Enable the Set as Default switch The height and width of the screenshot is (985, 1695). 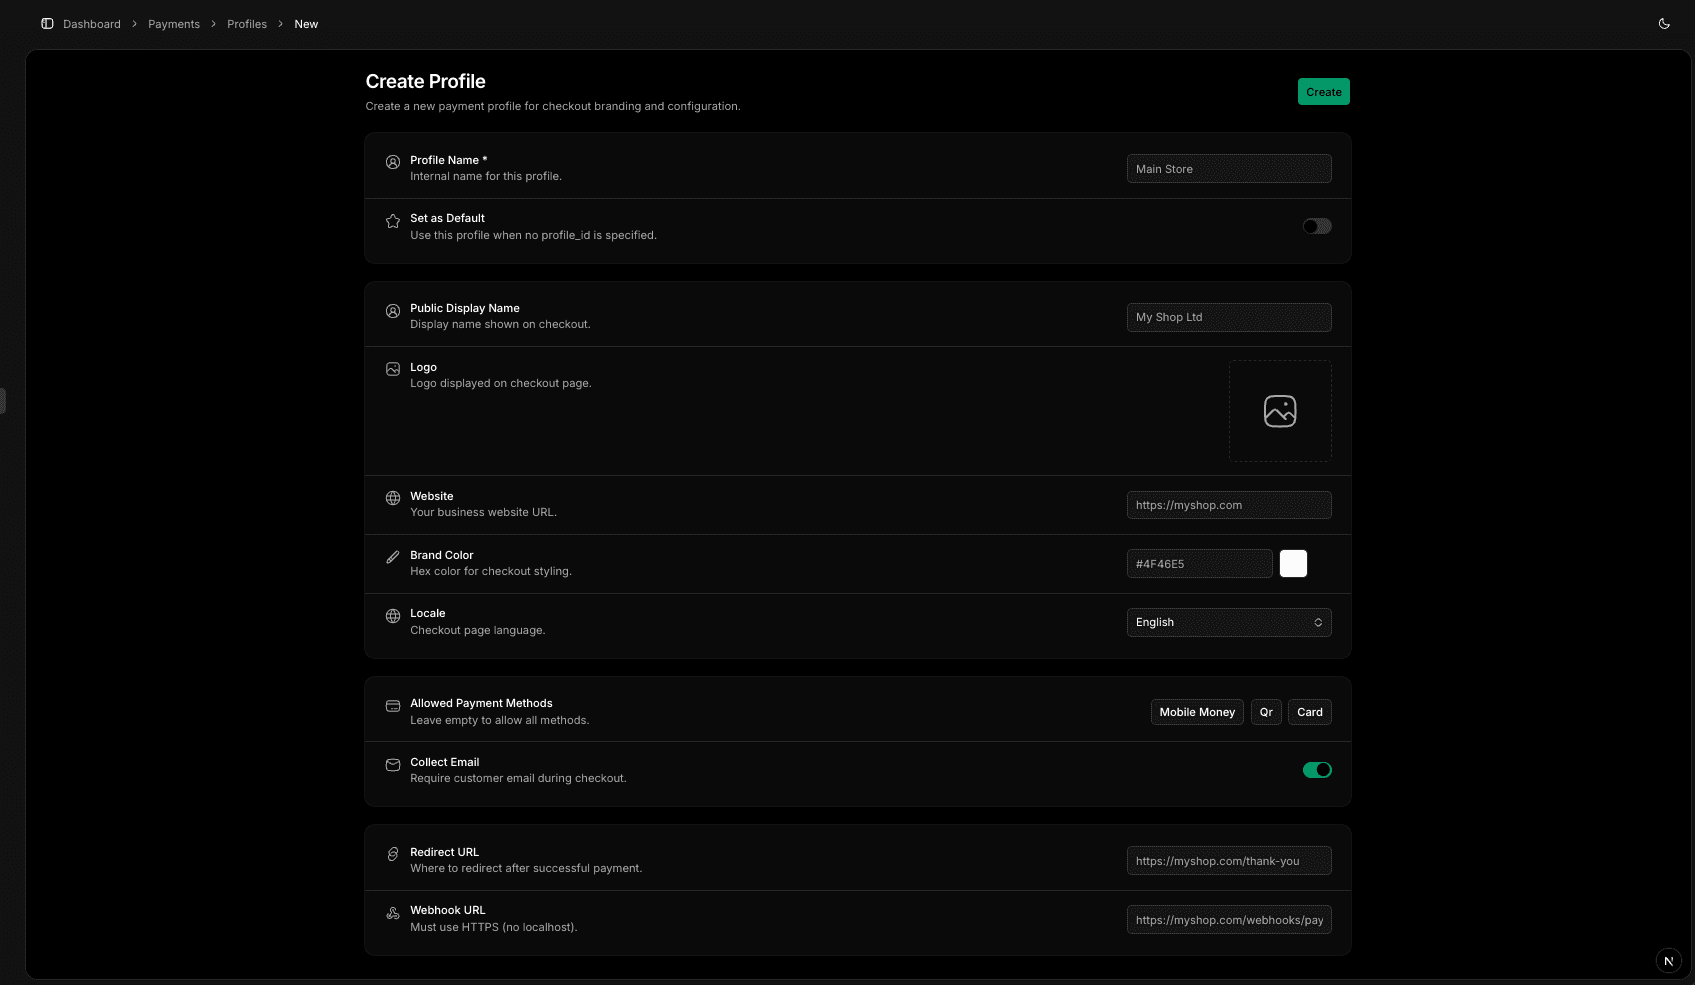1316,226
